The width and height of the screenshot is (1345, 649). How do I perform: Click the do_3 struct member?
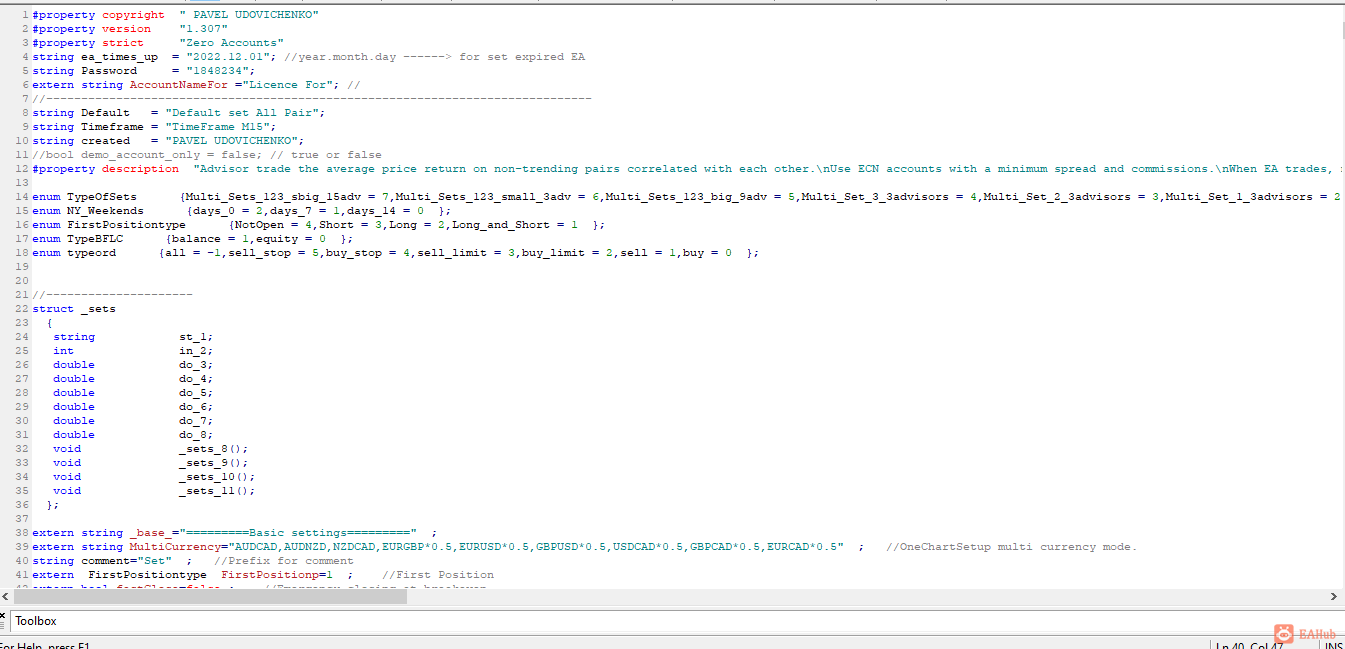pyautogui.click(x=197, y=365)
